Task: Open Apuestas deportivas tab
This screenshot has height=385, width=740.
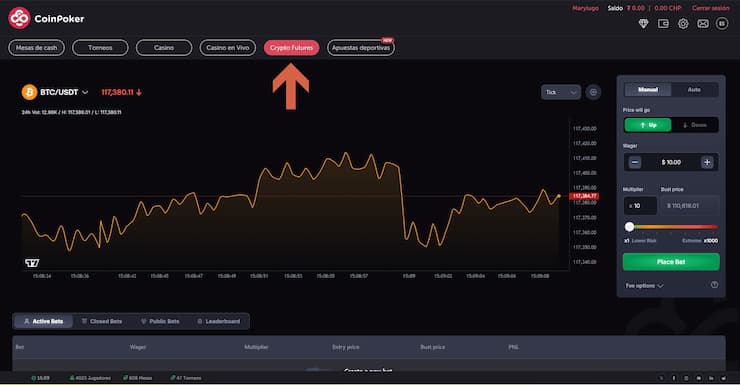Action: 361,48
